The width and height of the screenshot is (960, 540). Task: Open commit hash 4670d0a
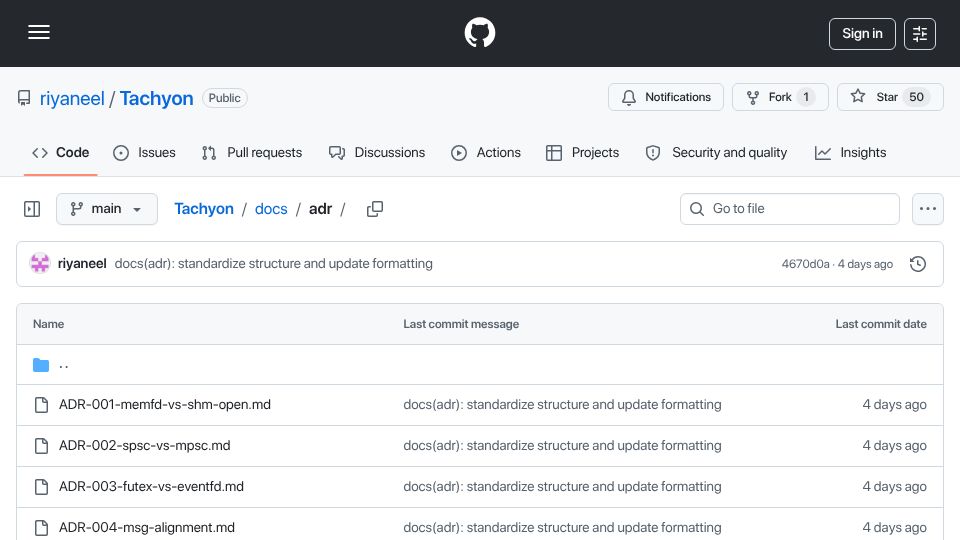[805, 264]
